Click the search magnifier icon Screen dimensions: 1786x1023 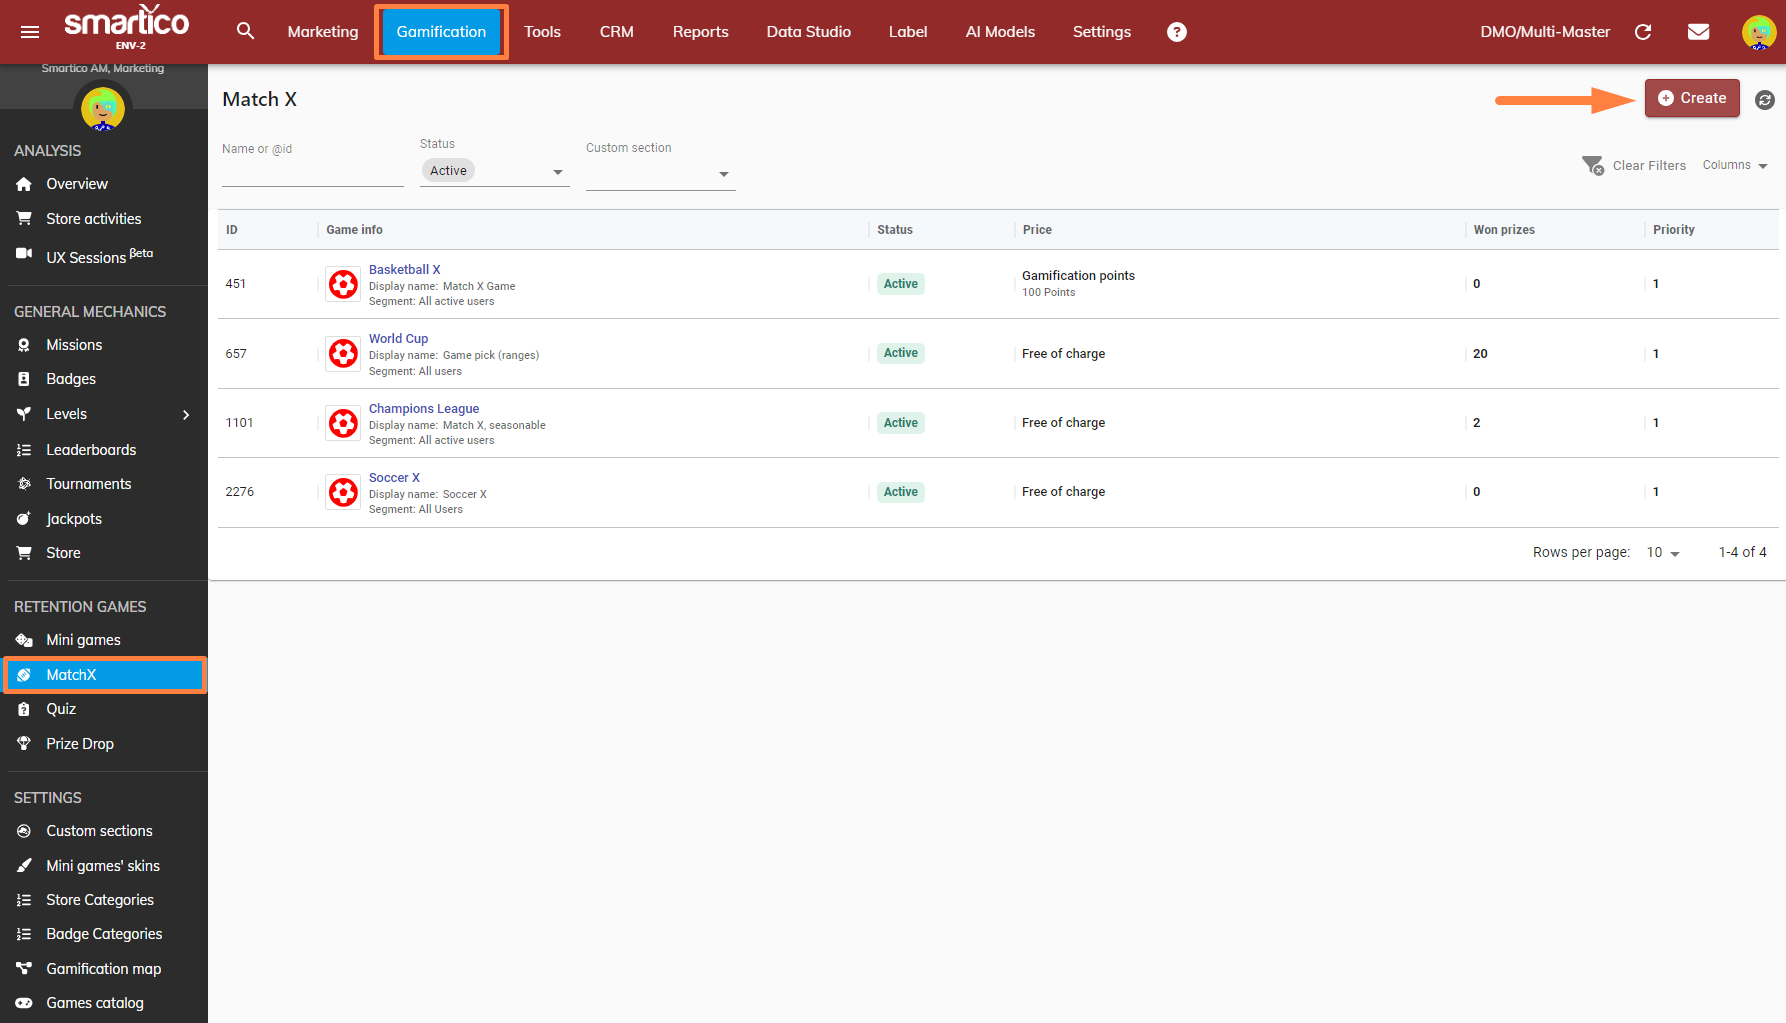[245, 31]
